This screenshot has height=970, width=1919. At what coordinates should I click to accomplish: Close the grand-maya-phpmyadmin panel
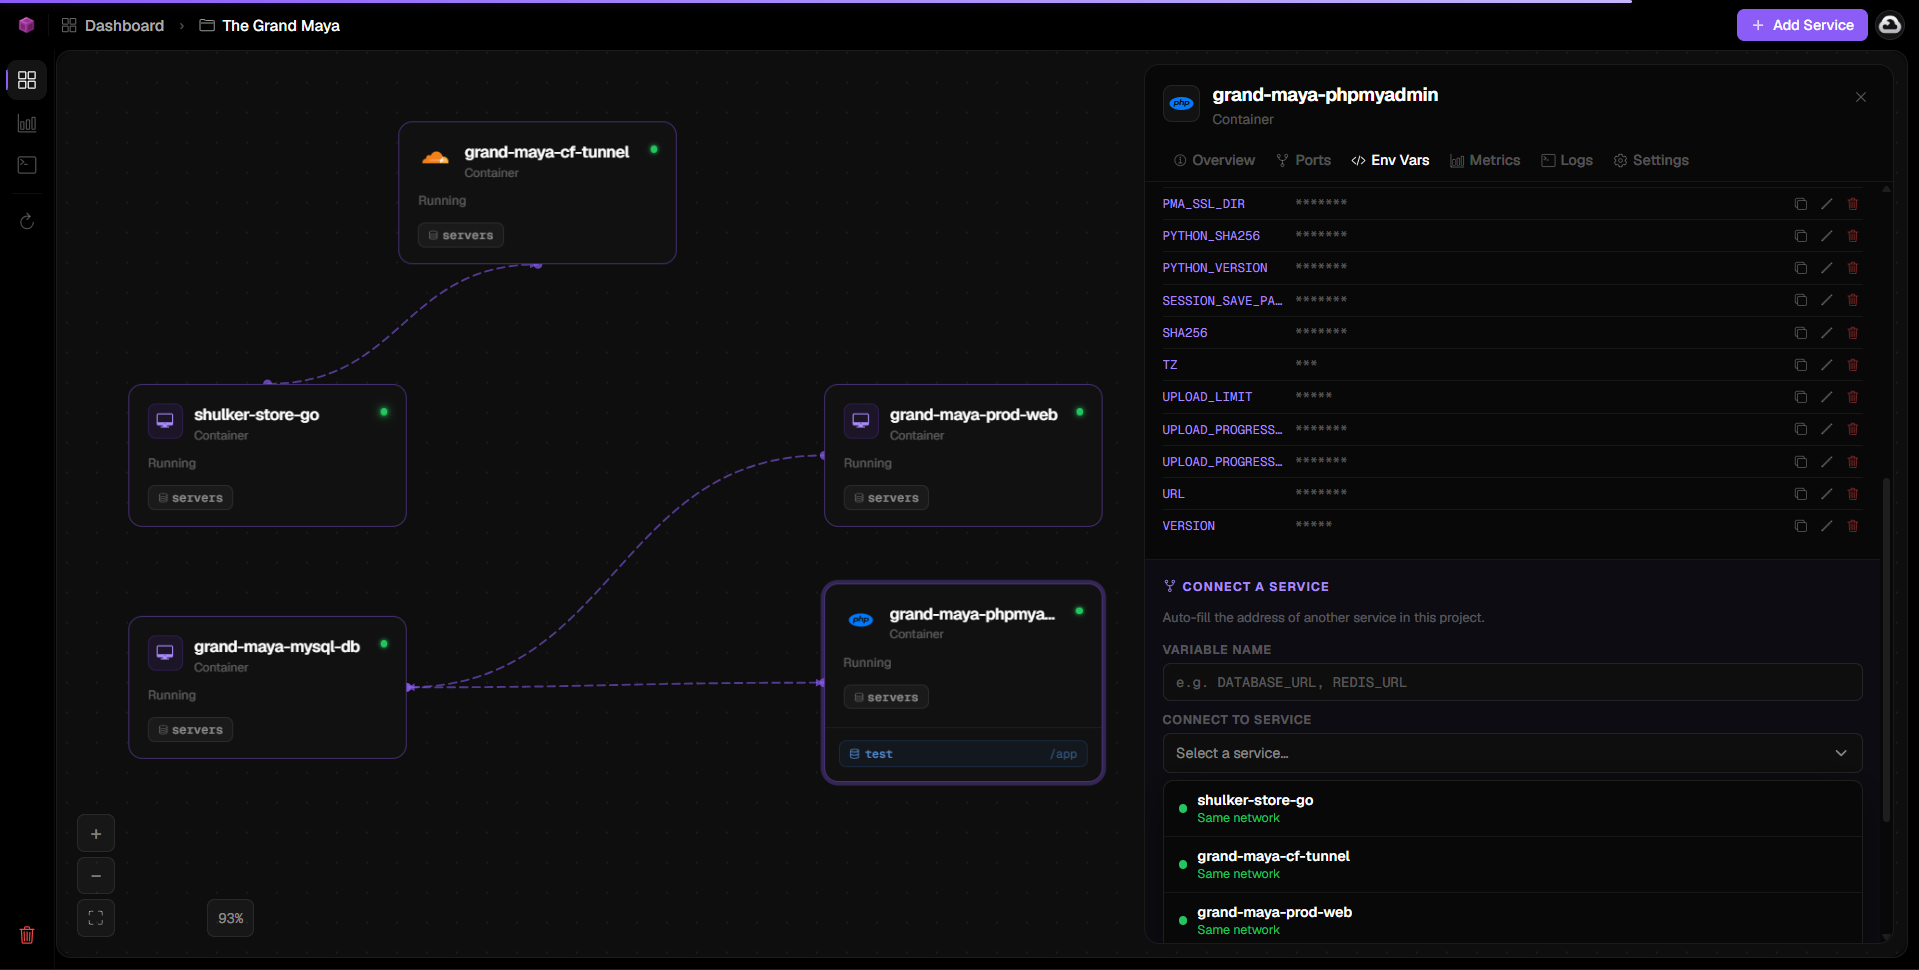click(1861, 97)
